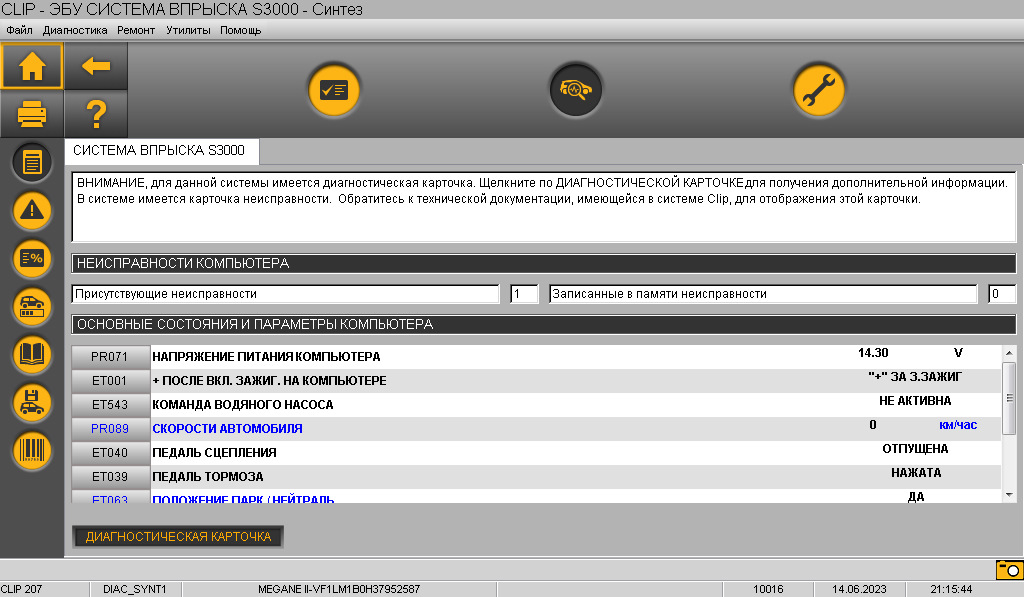The image size is (1024, 597).
Task: Open the checklist icon in top toolbar
Action: click(x=334, y=90)
